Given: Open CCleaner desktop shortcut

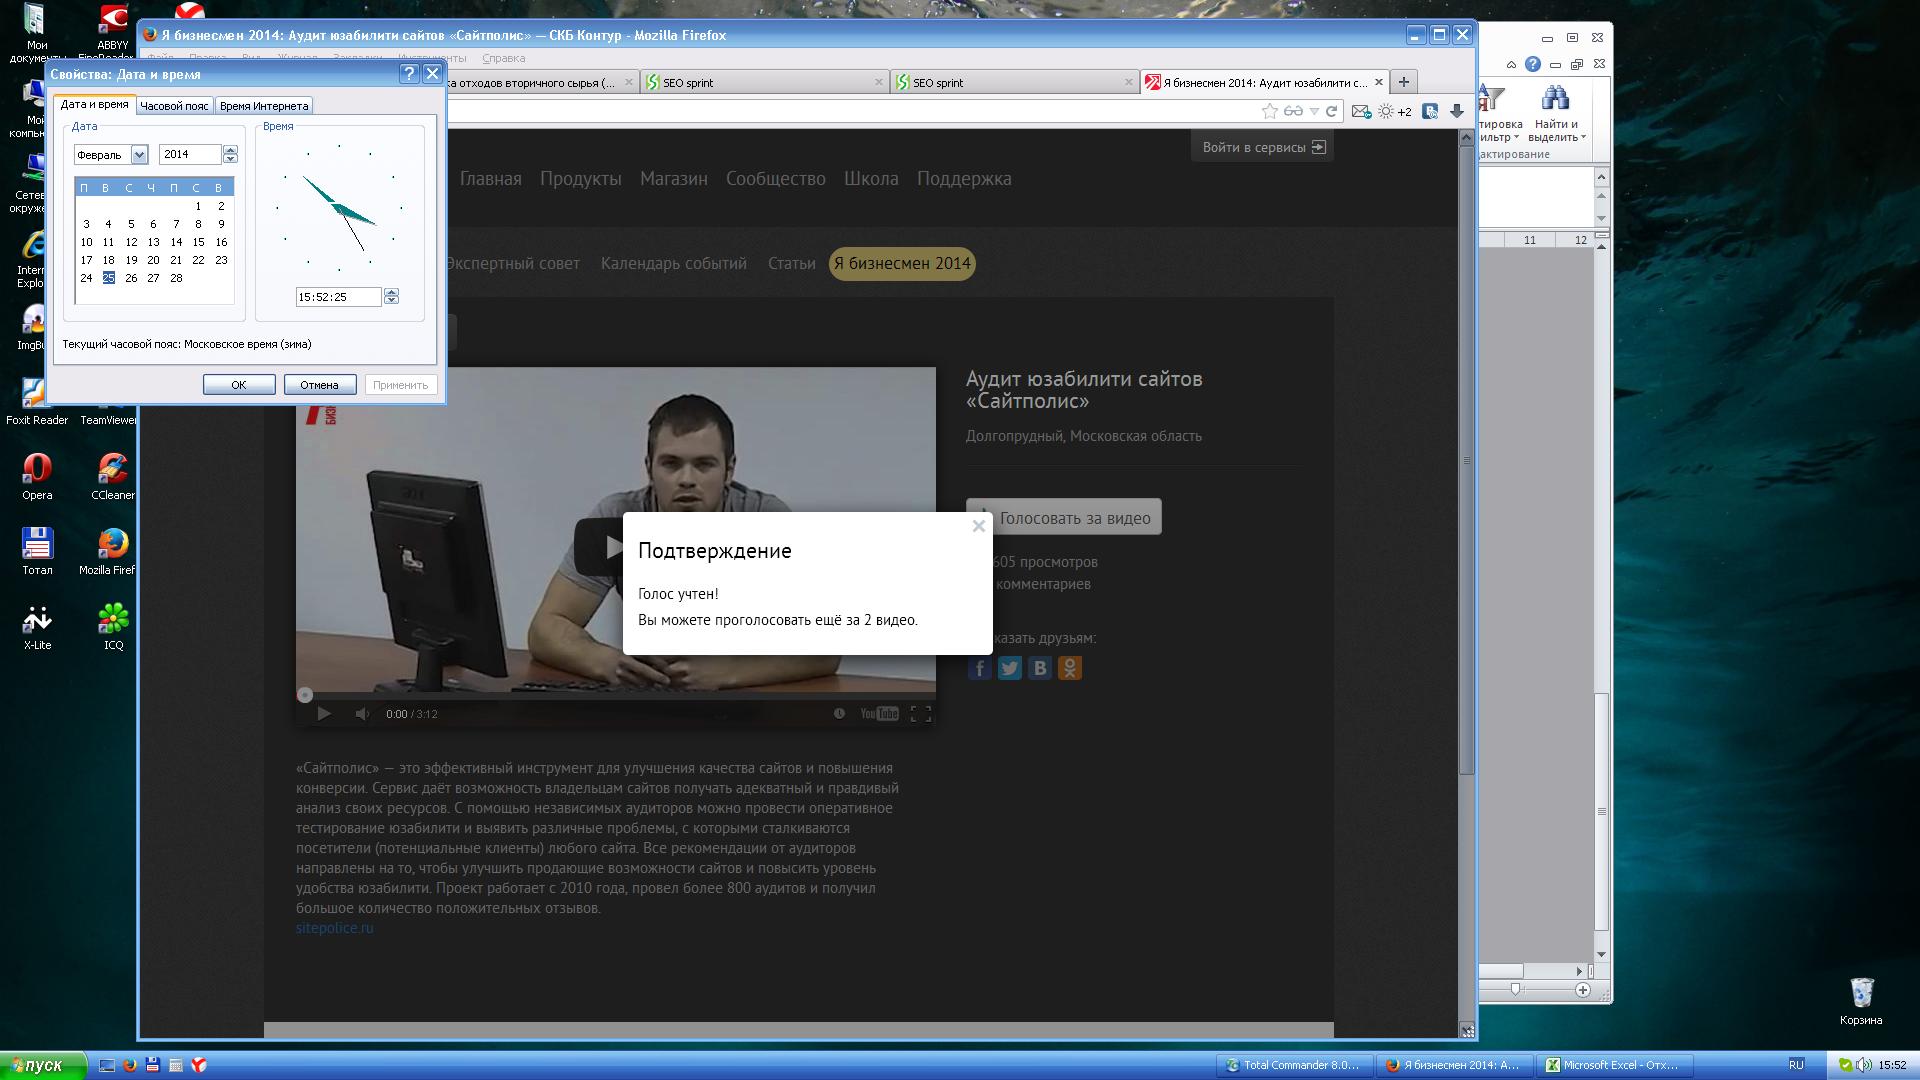Looking at the screenshot, I should click(x=113, y=475).
